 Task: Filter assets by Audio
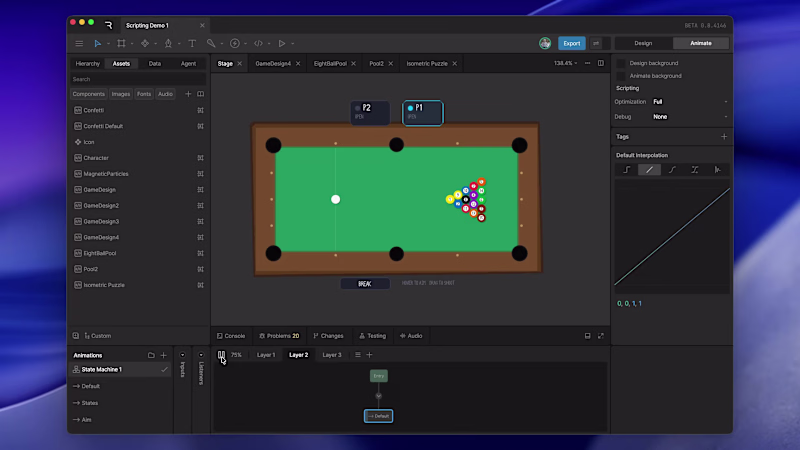pyautogui.click(x=165, y=94)
